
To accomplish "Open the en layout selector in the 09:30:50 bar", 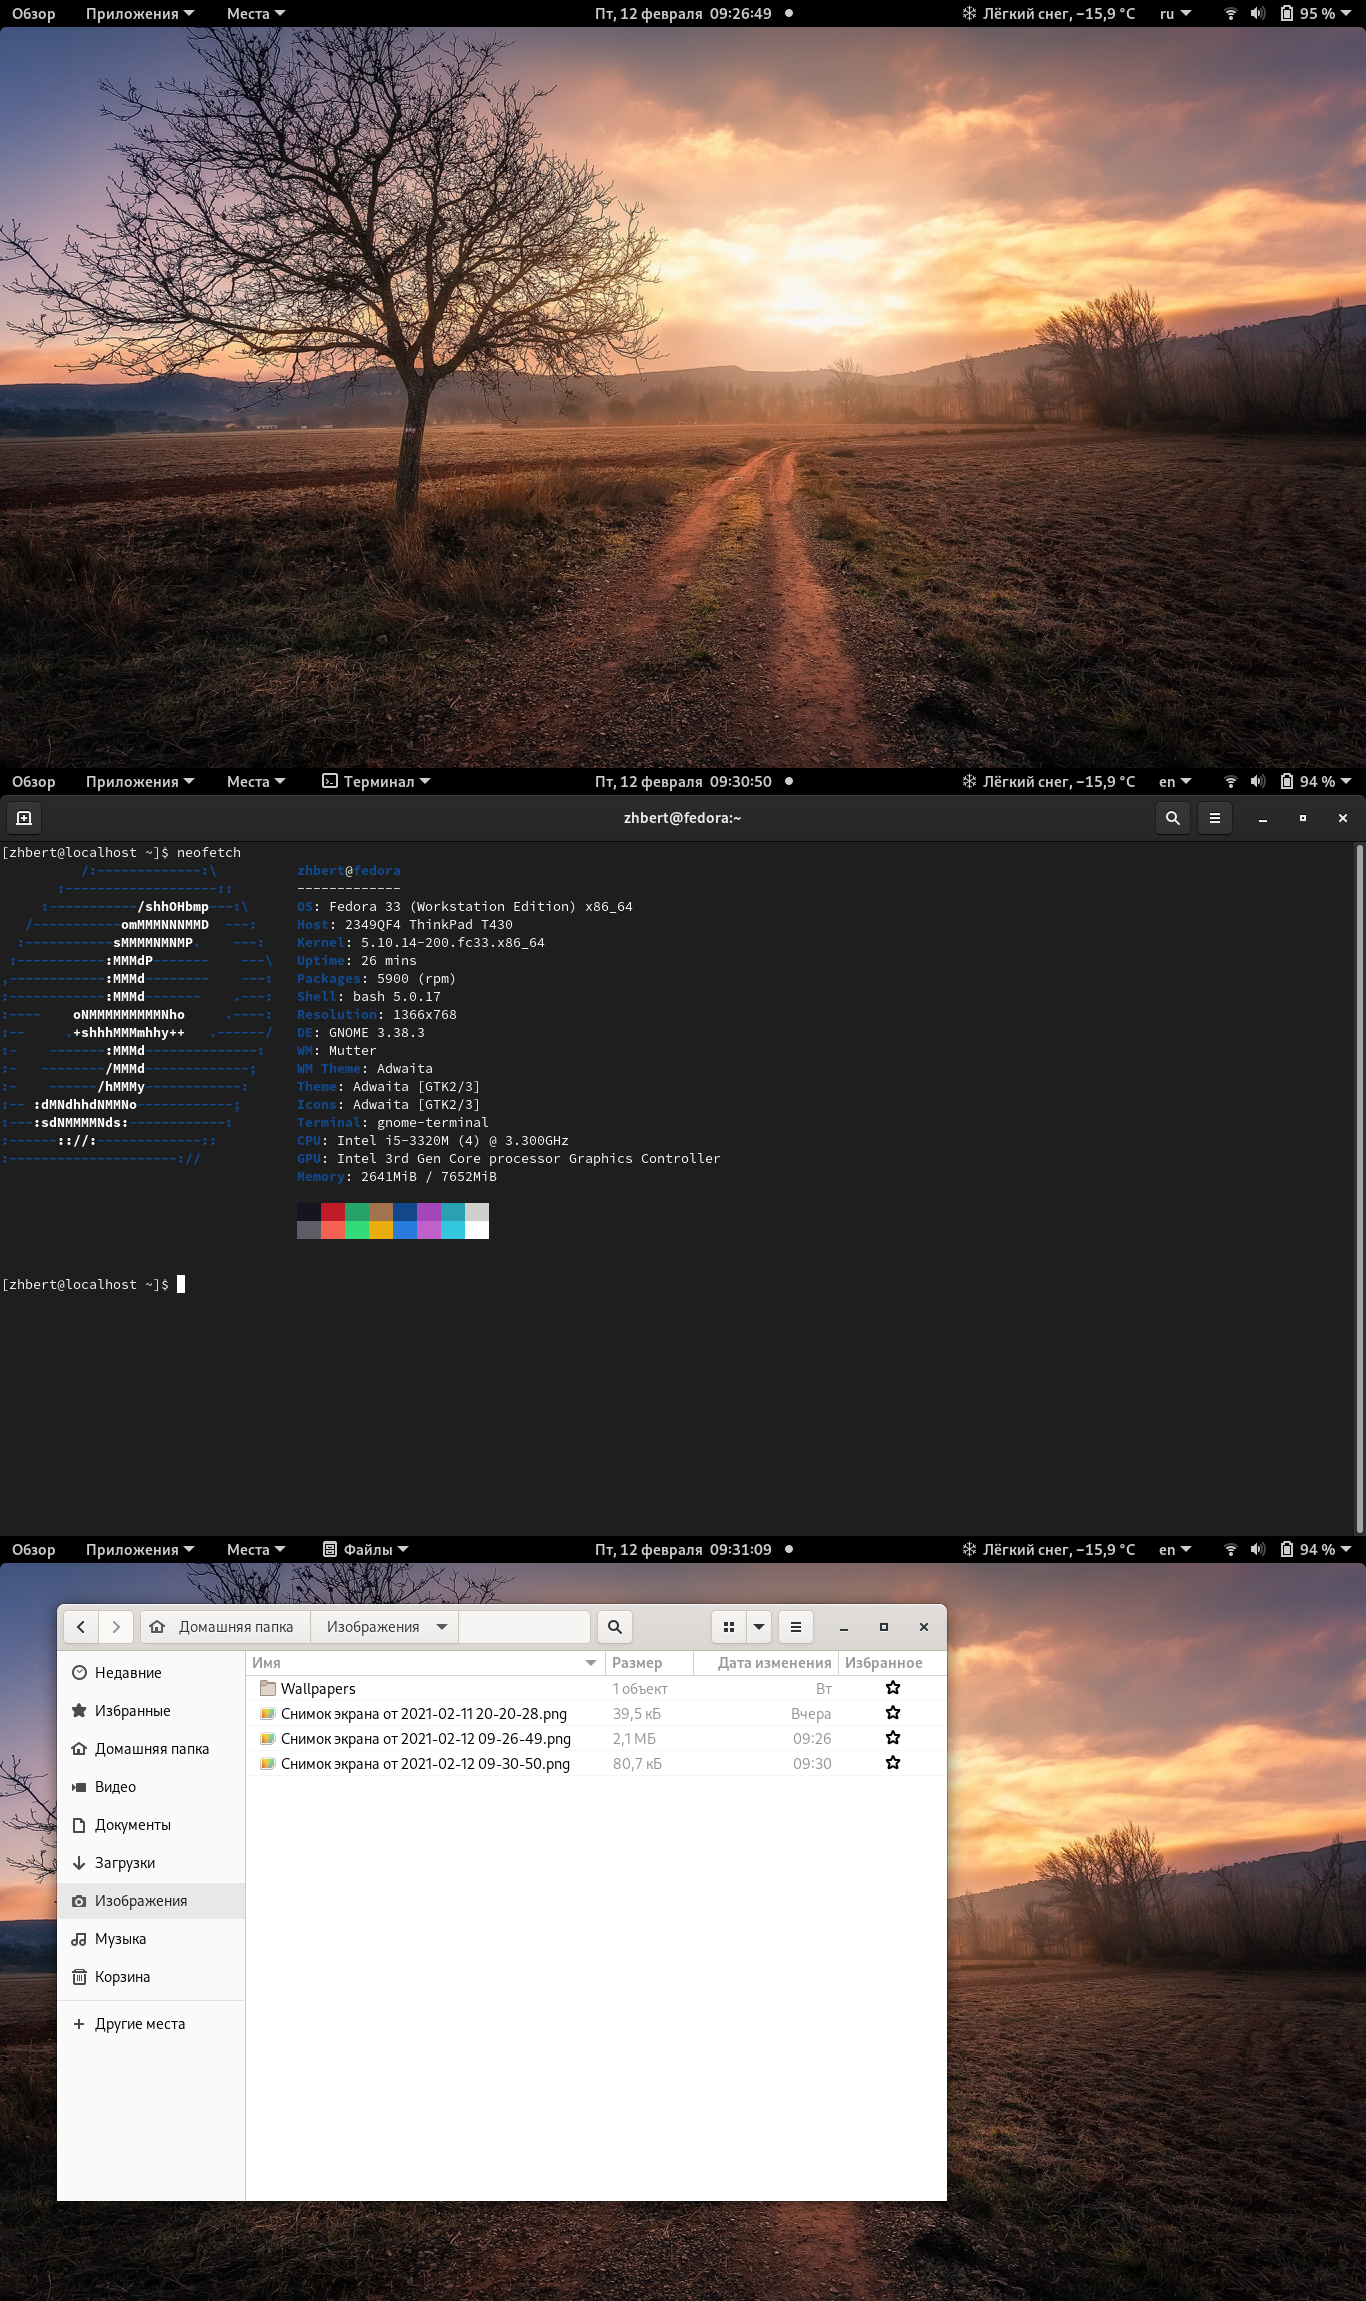I will point(1175,782).
